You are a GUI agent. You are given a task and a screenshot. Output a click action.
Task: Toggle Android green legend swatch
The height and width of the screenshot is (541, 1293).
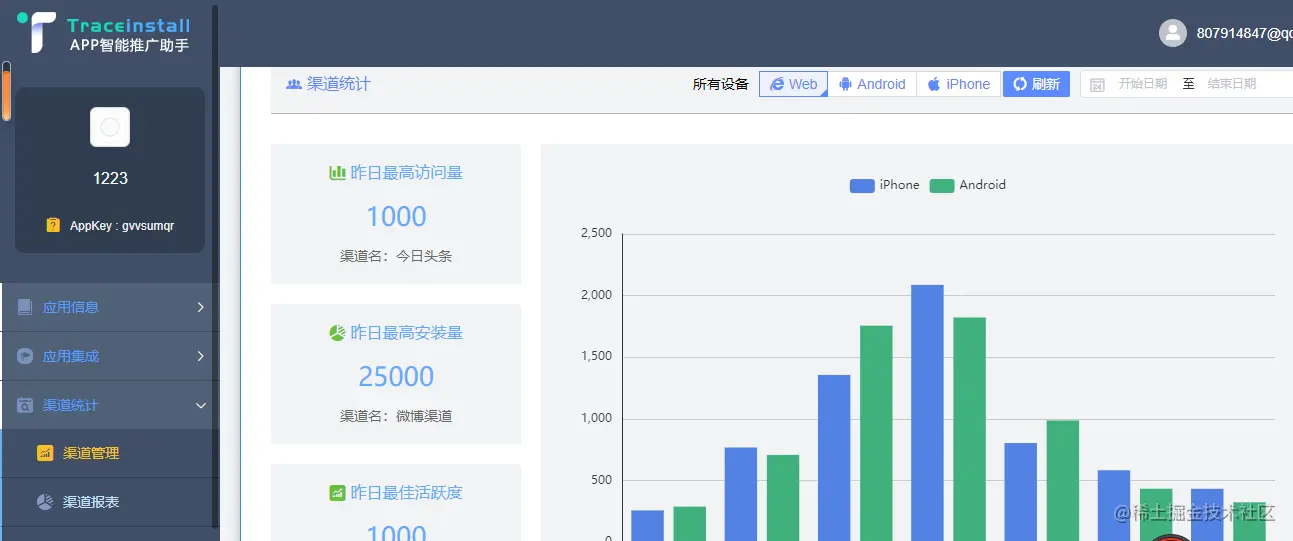coord(942,185)
